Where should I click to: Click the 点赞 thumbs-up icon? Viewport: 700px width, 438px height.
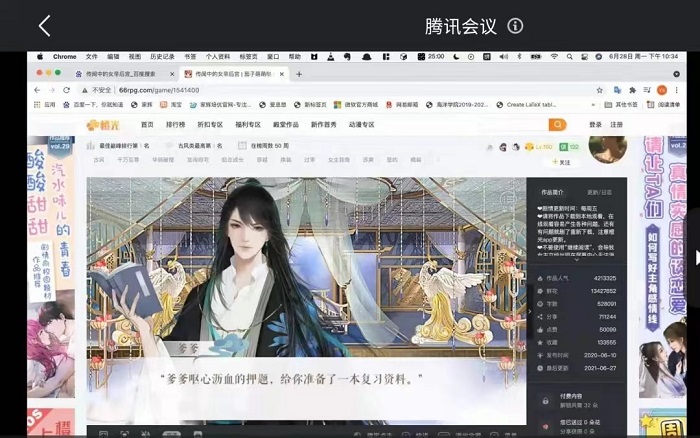coord(540,330)
